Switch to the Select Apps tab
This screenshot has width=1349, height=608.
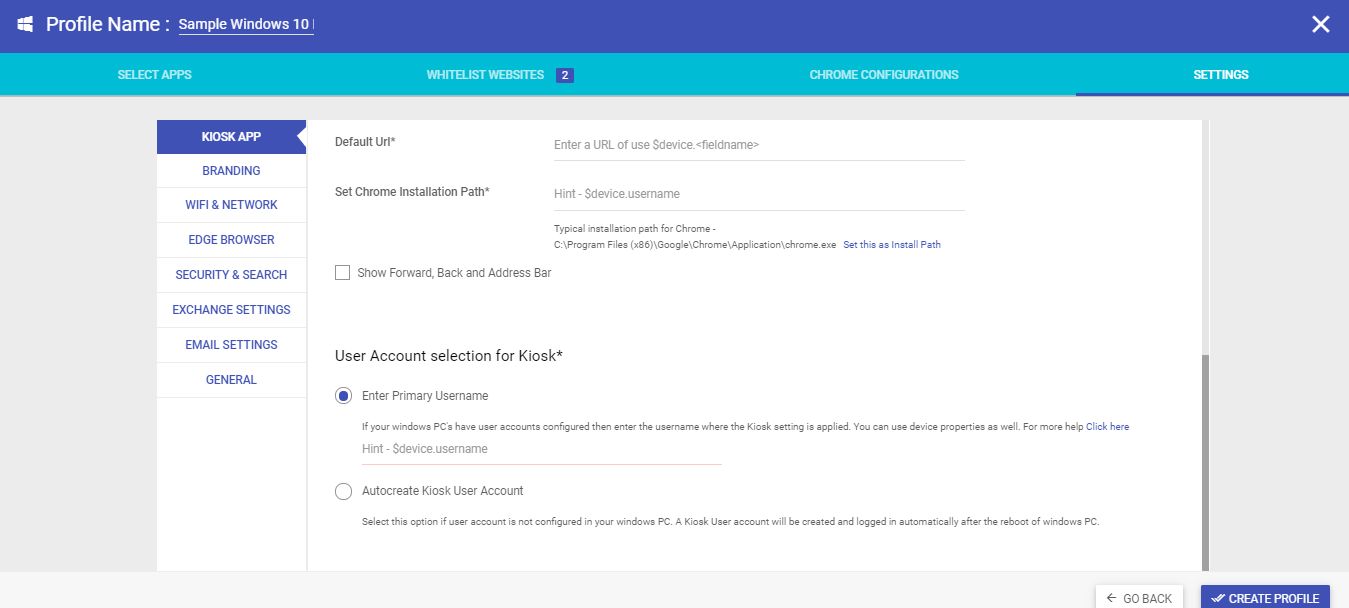point(154,75)
